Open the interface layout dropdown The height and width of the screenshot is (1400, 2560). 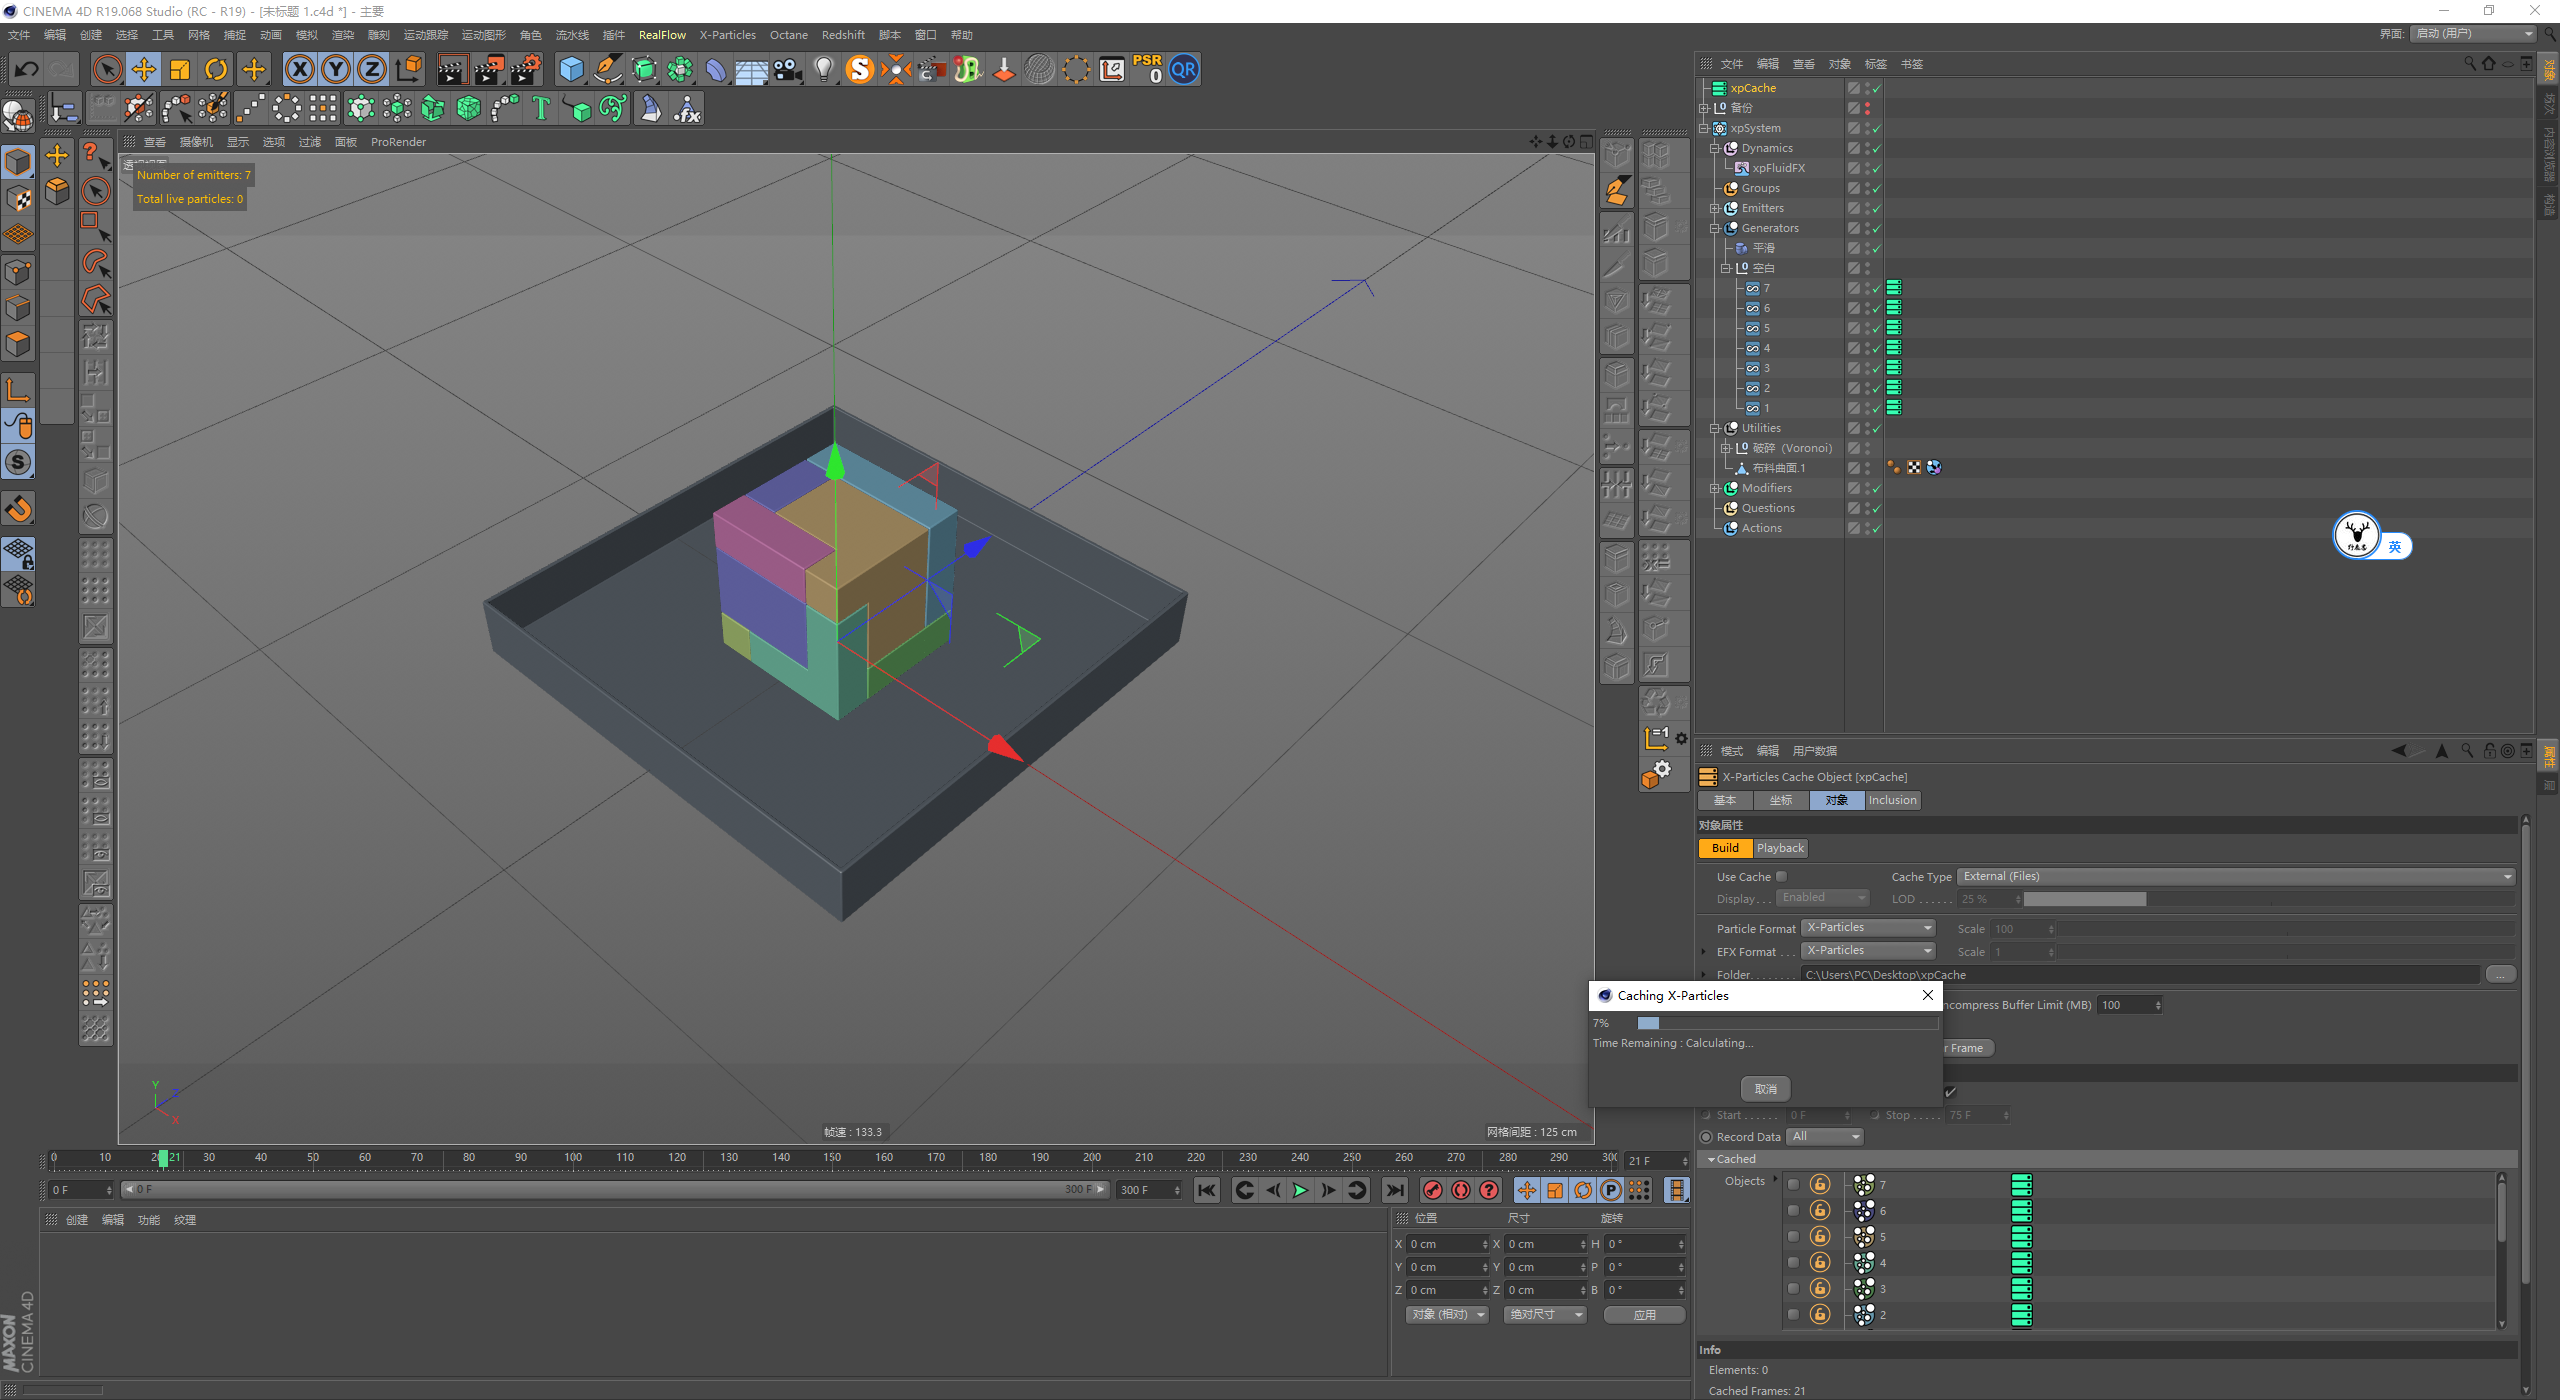[x=2474, y=34]
